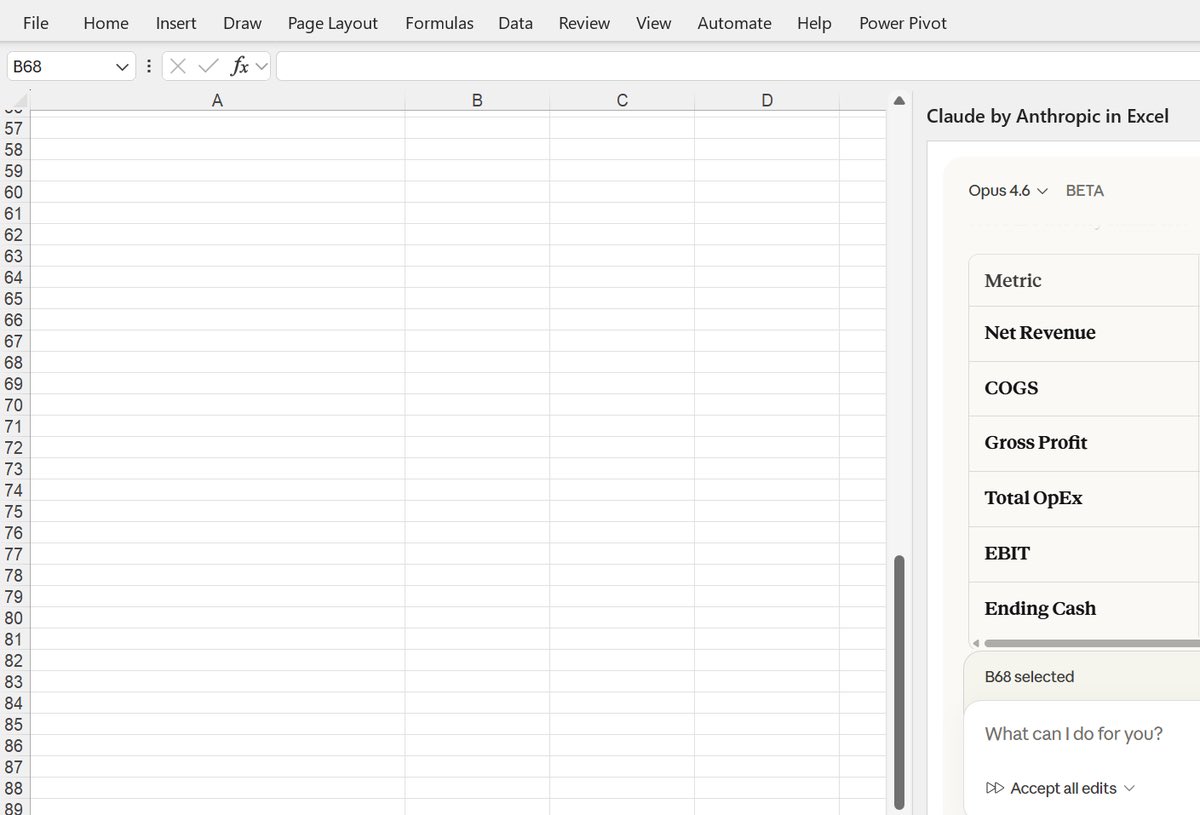Select row 57 header

point(14,128)
